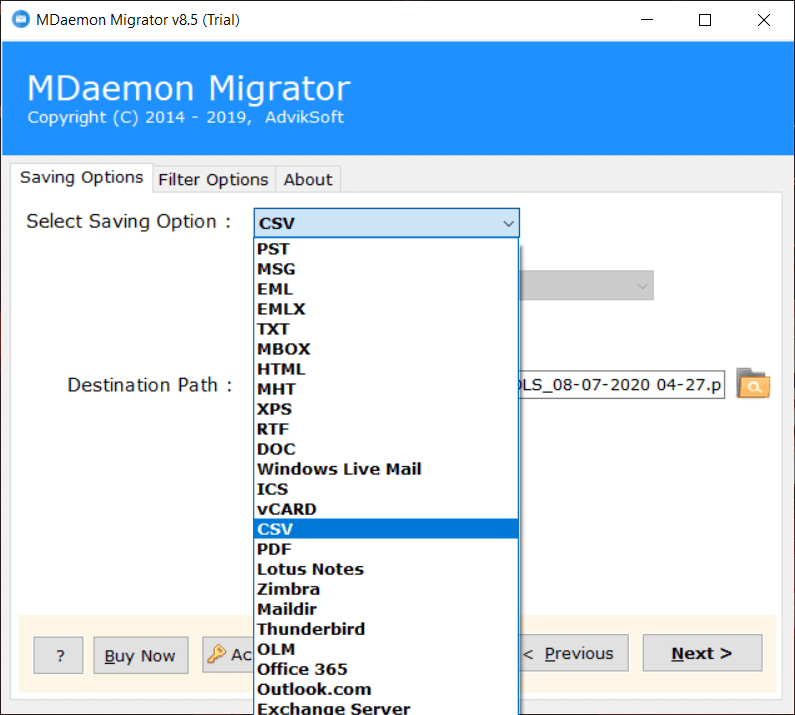Click the folder browse icon beside Destination Path
The width and height of the screenshot is (795, 715).
[x=753, y=384]
